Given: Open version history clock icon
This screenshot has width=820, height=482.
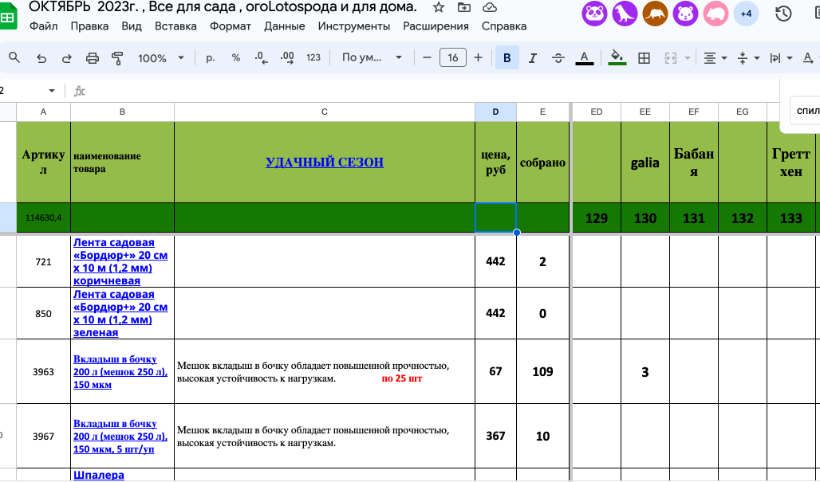Looking at the screenshot, I should 783,14.
